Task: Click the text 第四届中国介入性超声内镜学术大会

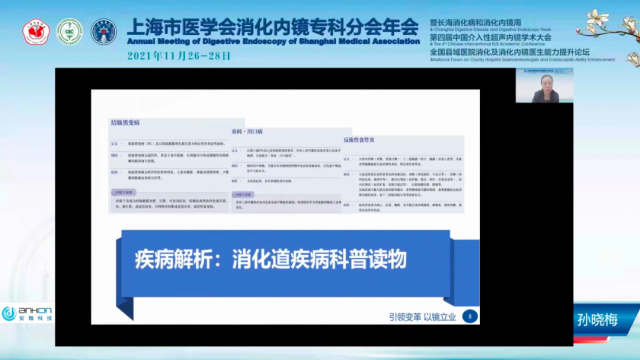Action: point(490,38)
